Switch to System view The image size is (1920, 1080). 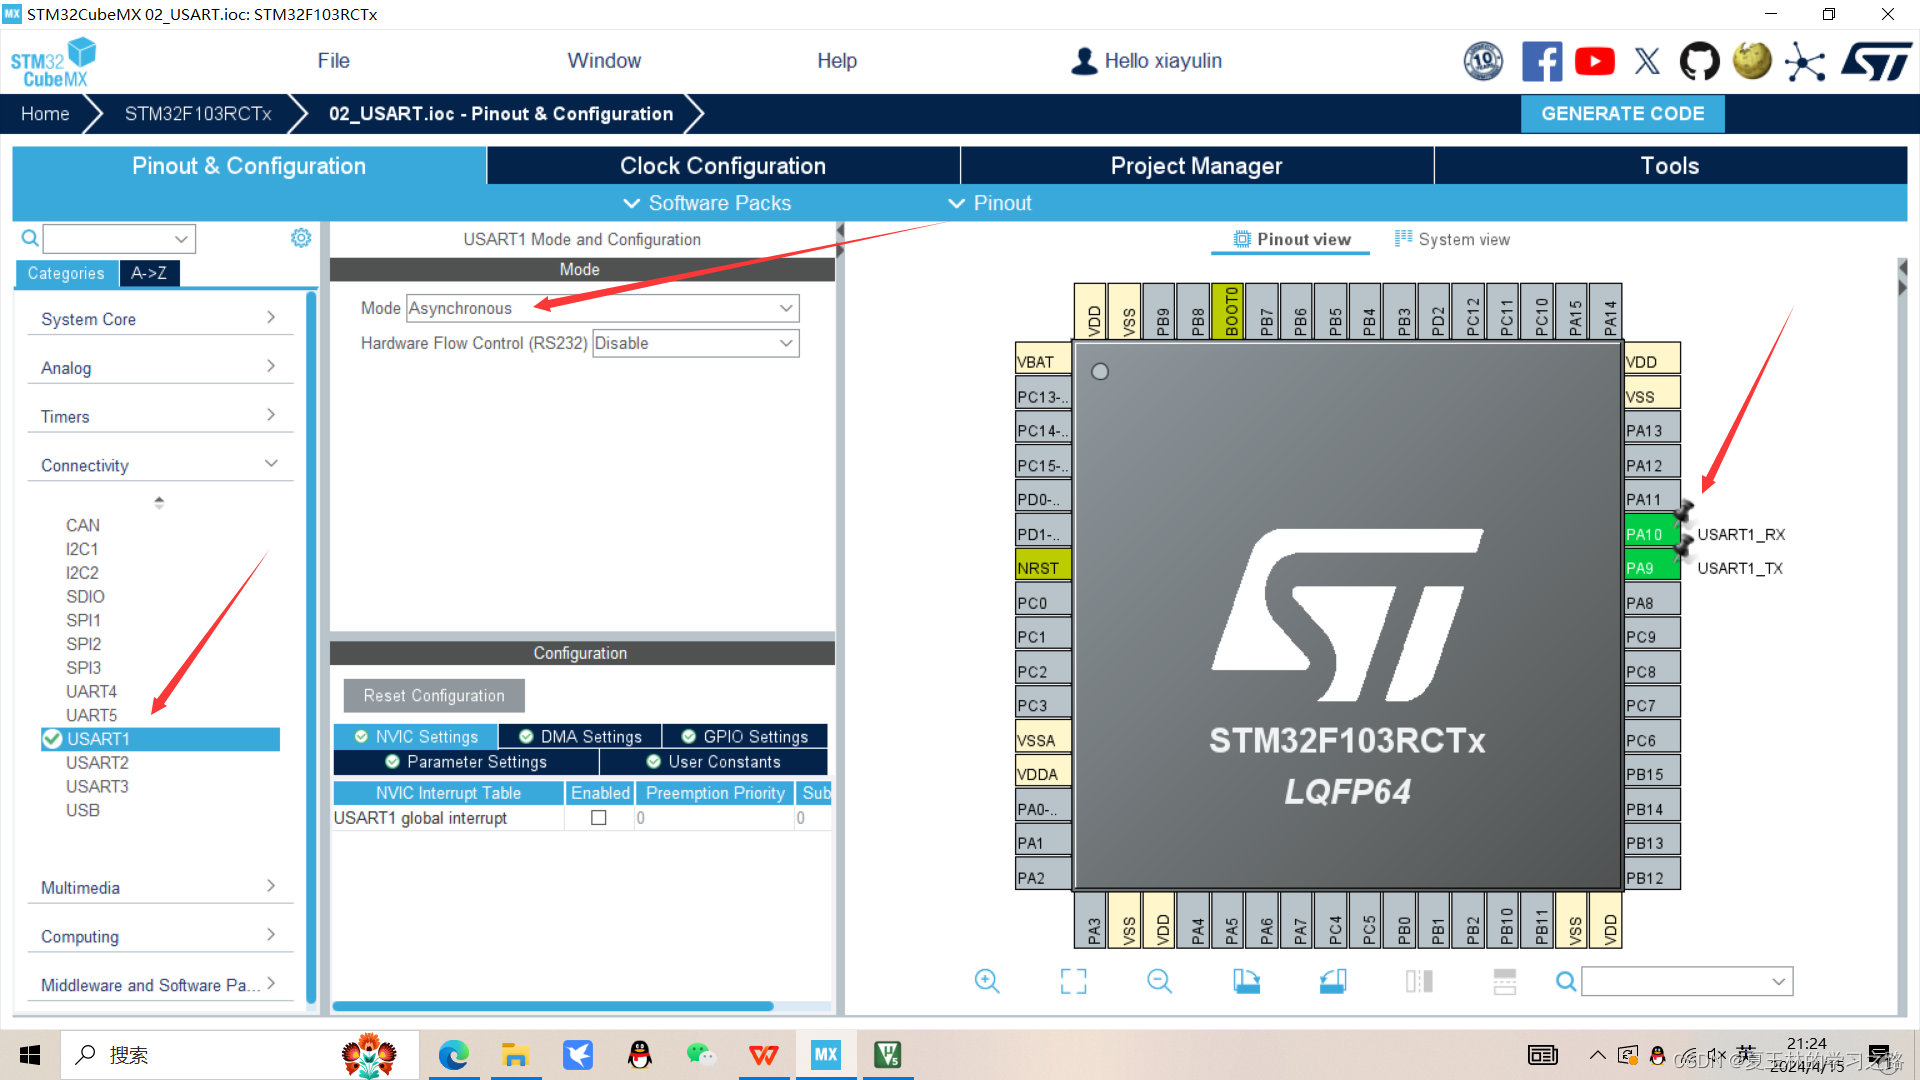click(1452, 239)
